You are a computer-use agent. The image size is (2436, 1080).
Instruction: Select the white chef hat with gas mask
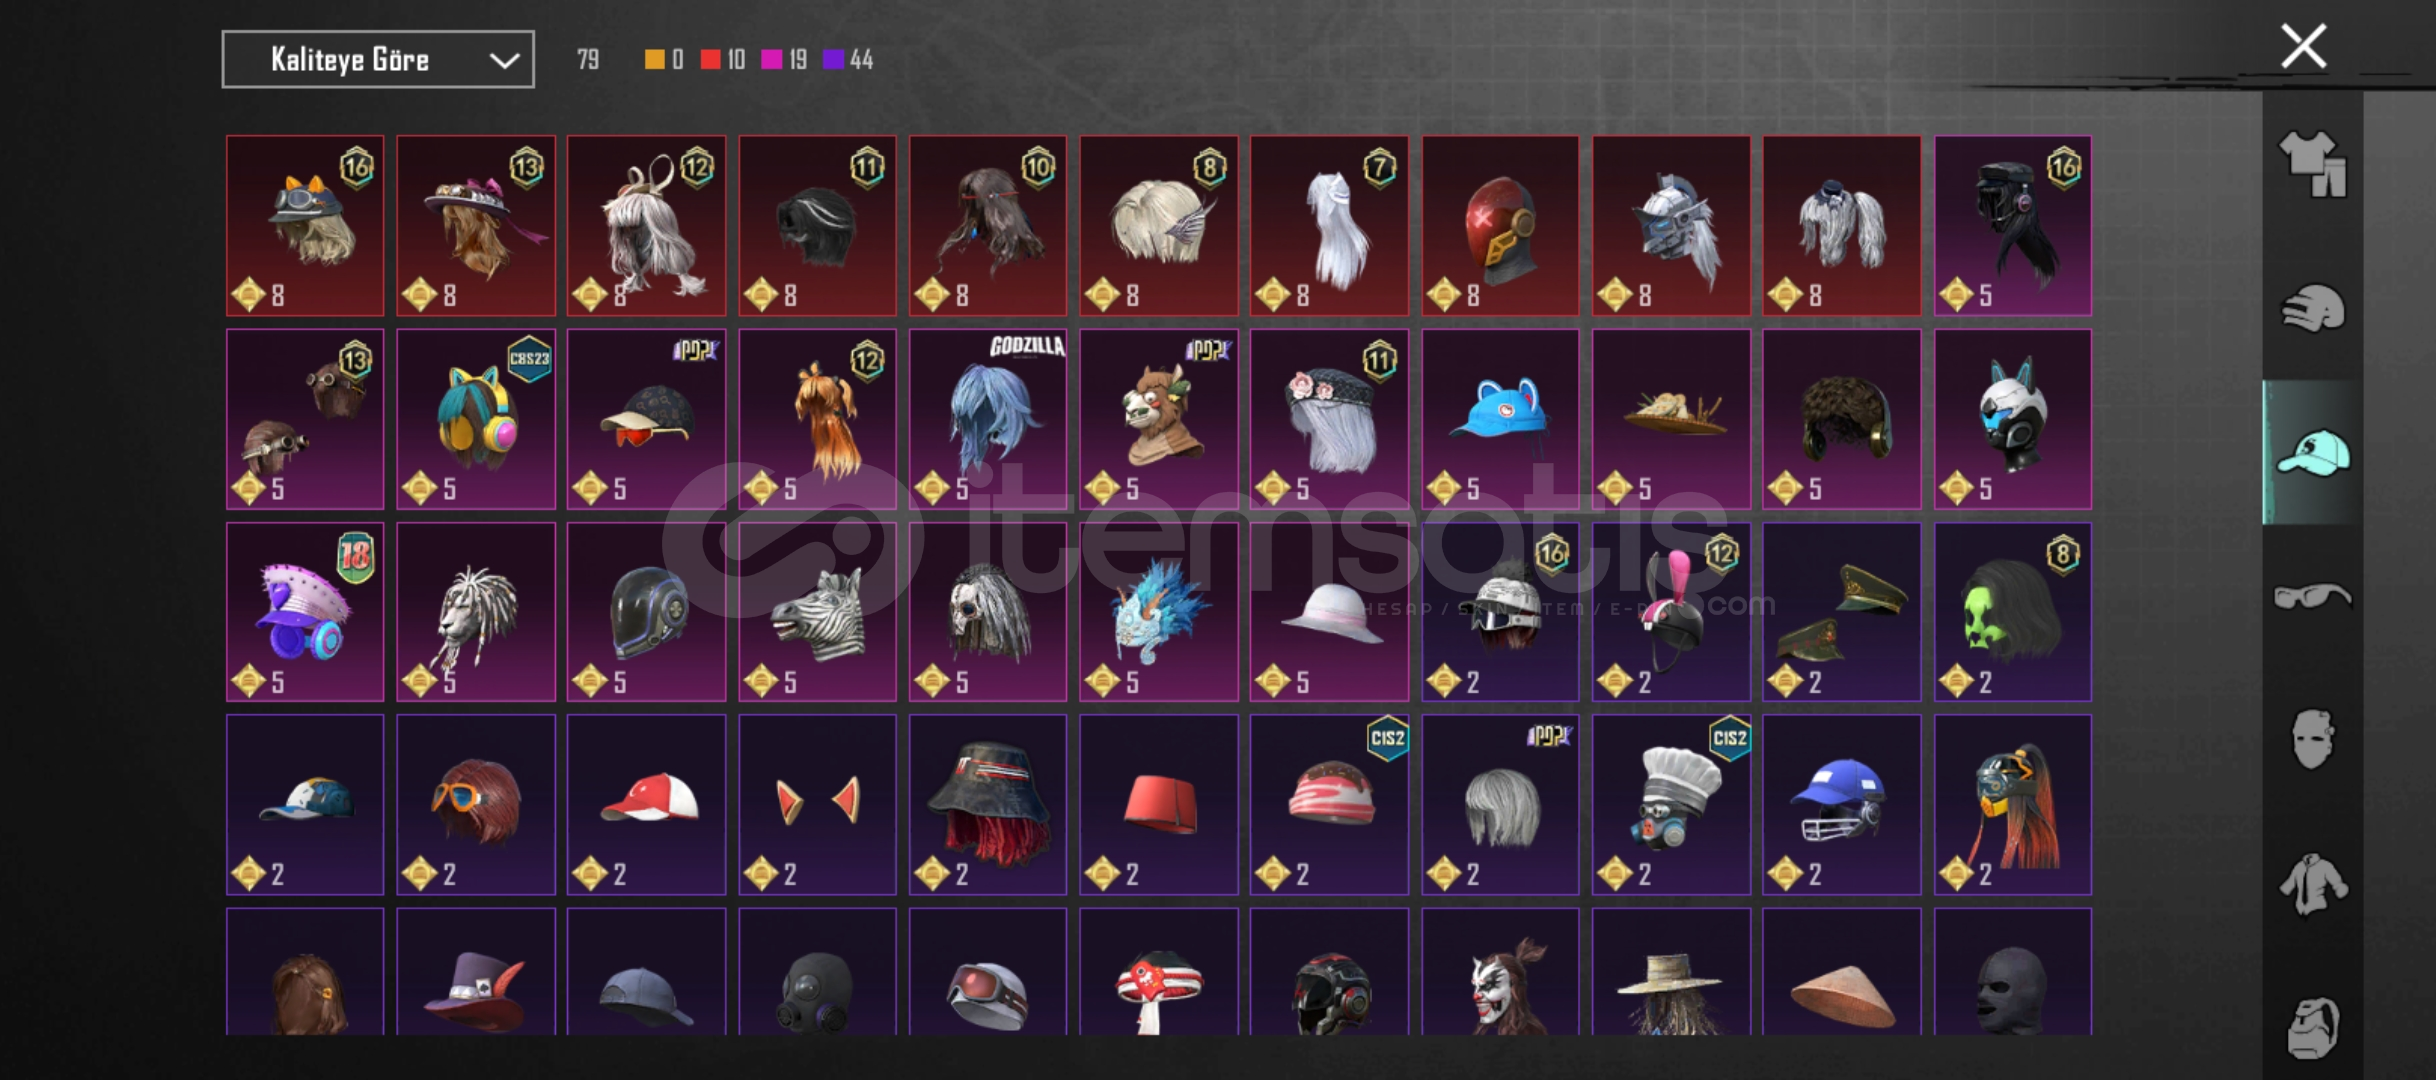tap(1671, 804)
